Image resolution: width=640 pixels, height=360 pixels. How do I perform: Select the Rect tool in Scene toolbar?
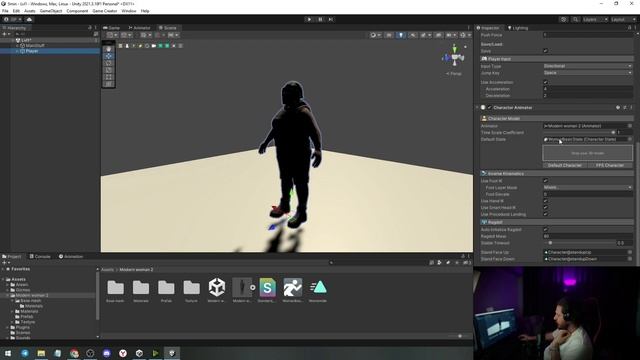(x=109, y=77)
